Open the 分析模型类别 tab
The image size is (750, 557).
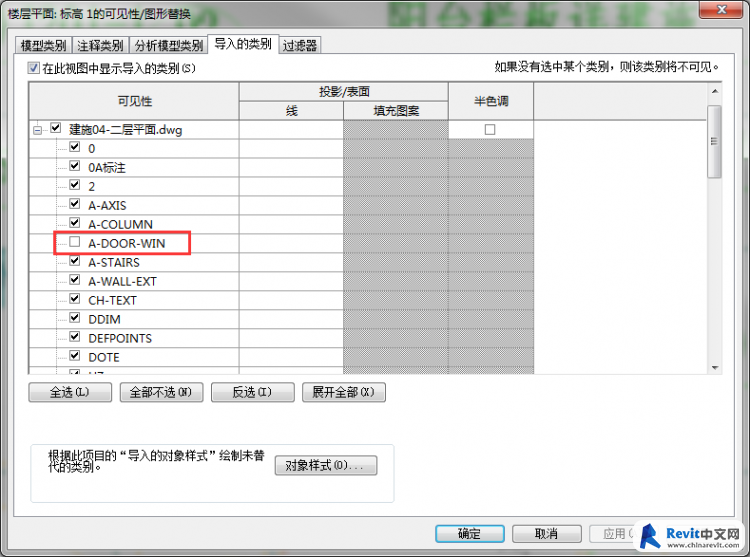pyautogui.click(x=168, y=45)
